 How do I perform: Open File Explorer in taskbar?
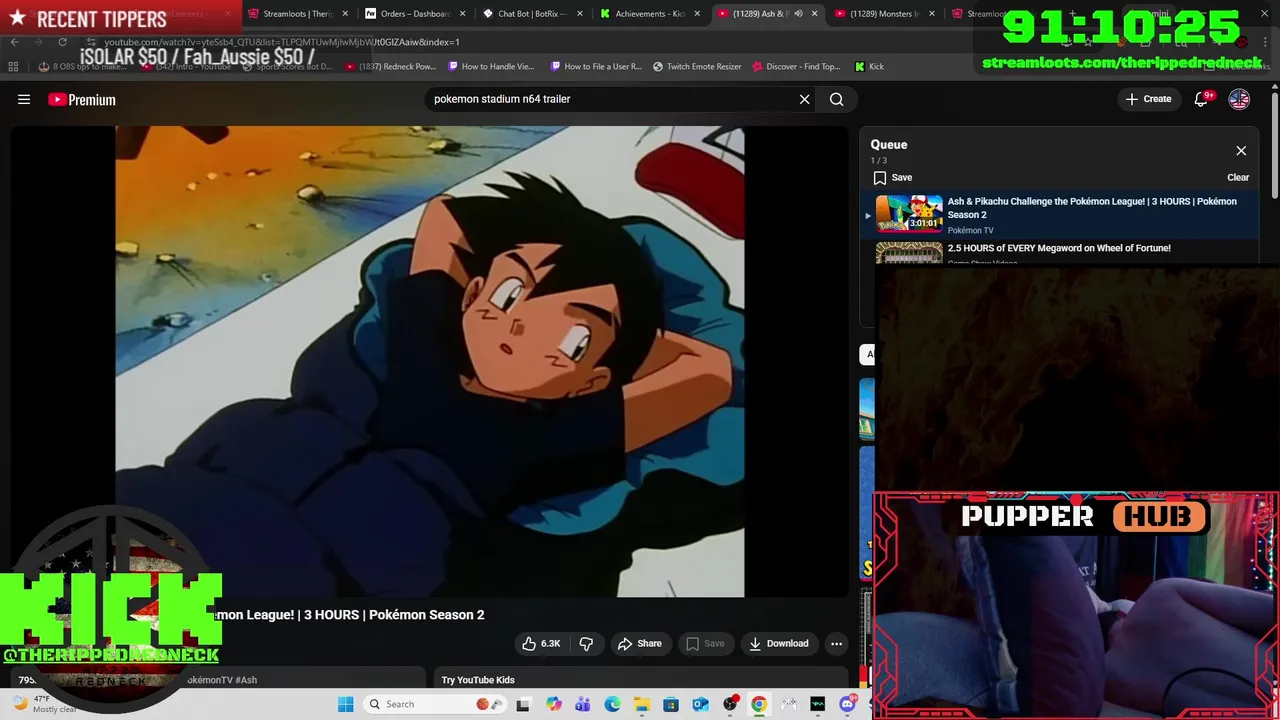(x=641, y=704)
